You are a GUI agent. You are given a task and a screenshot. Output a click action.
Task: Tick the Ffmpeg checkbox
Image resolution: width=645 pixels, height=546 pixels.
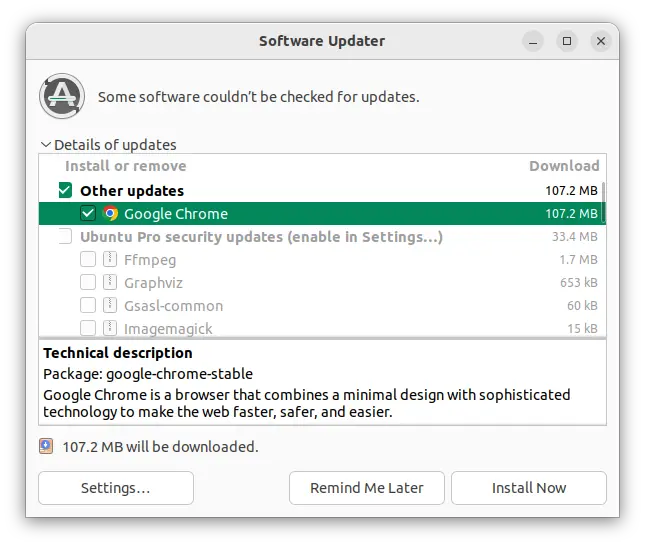[88, 260]
